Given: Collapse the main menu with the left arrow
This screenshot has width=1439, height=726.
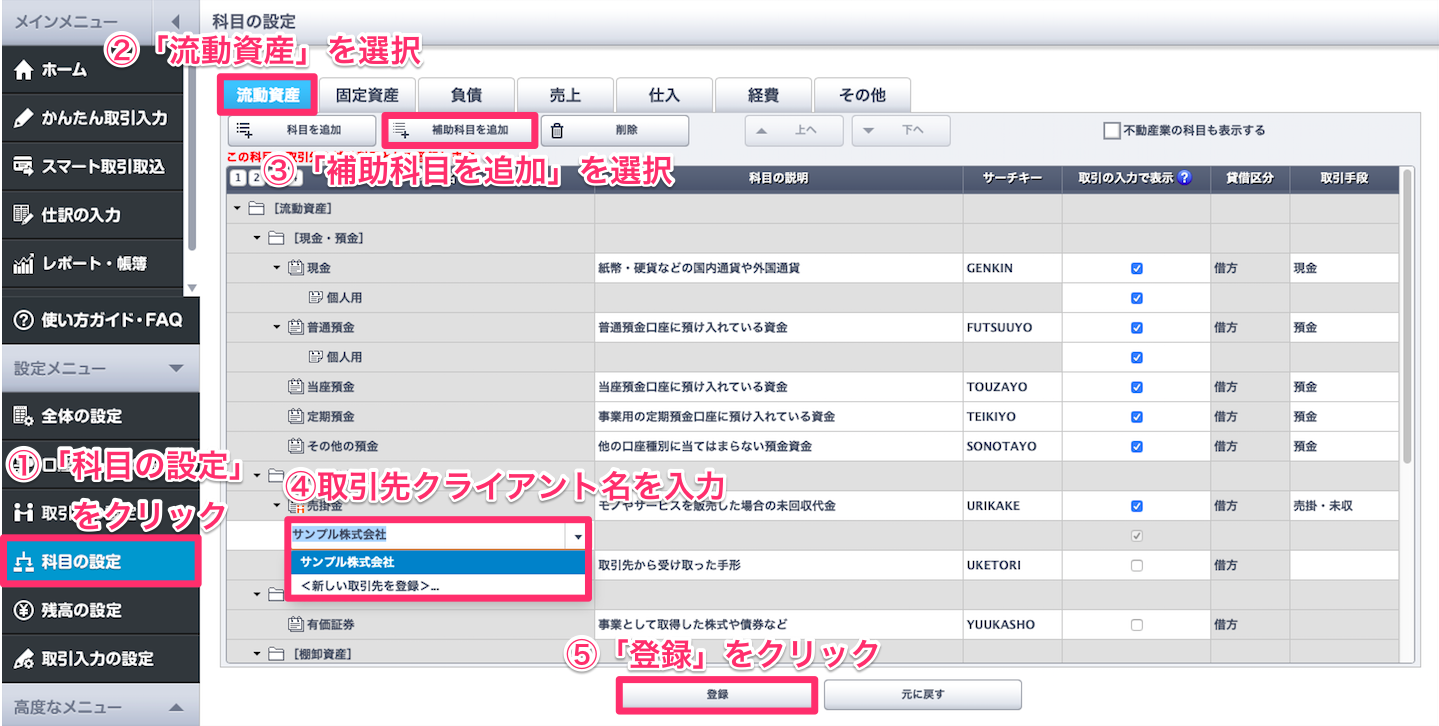Looking at the screenshot, I should click(175, 21).
